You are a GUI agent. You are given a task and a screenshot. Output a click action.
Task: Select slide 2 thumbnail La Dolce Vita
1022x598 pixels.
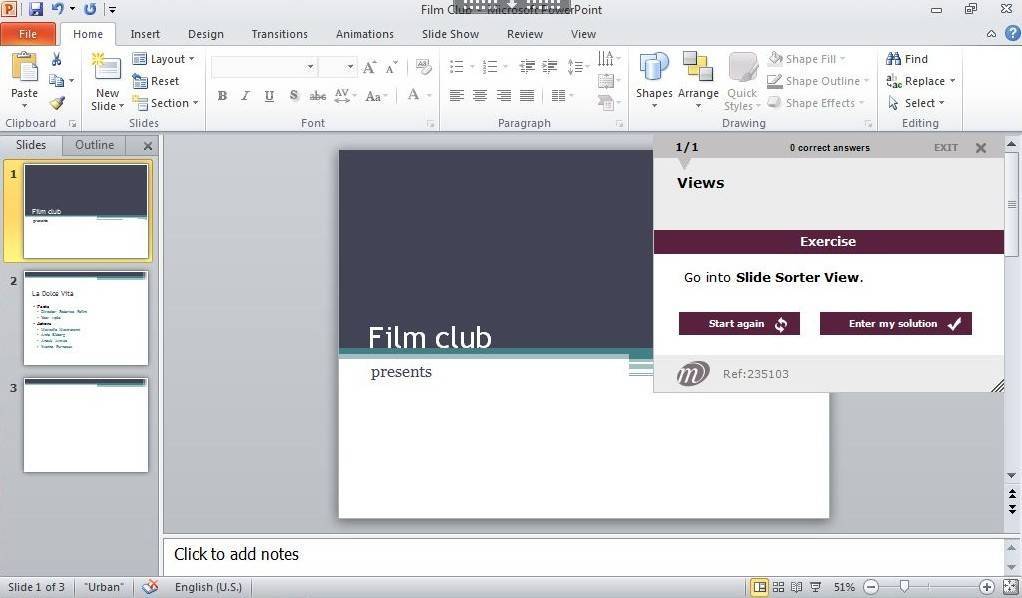(x=86, y=318)
